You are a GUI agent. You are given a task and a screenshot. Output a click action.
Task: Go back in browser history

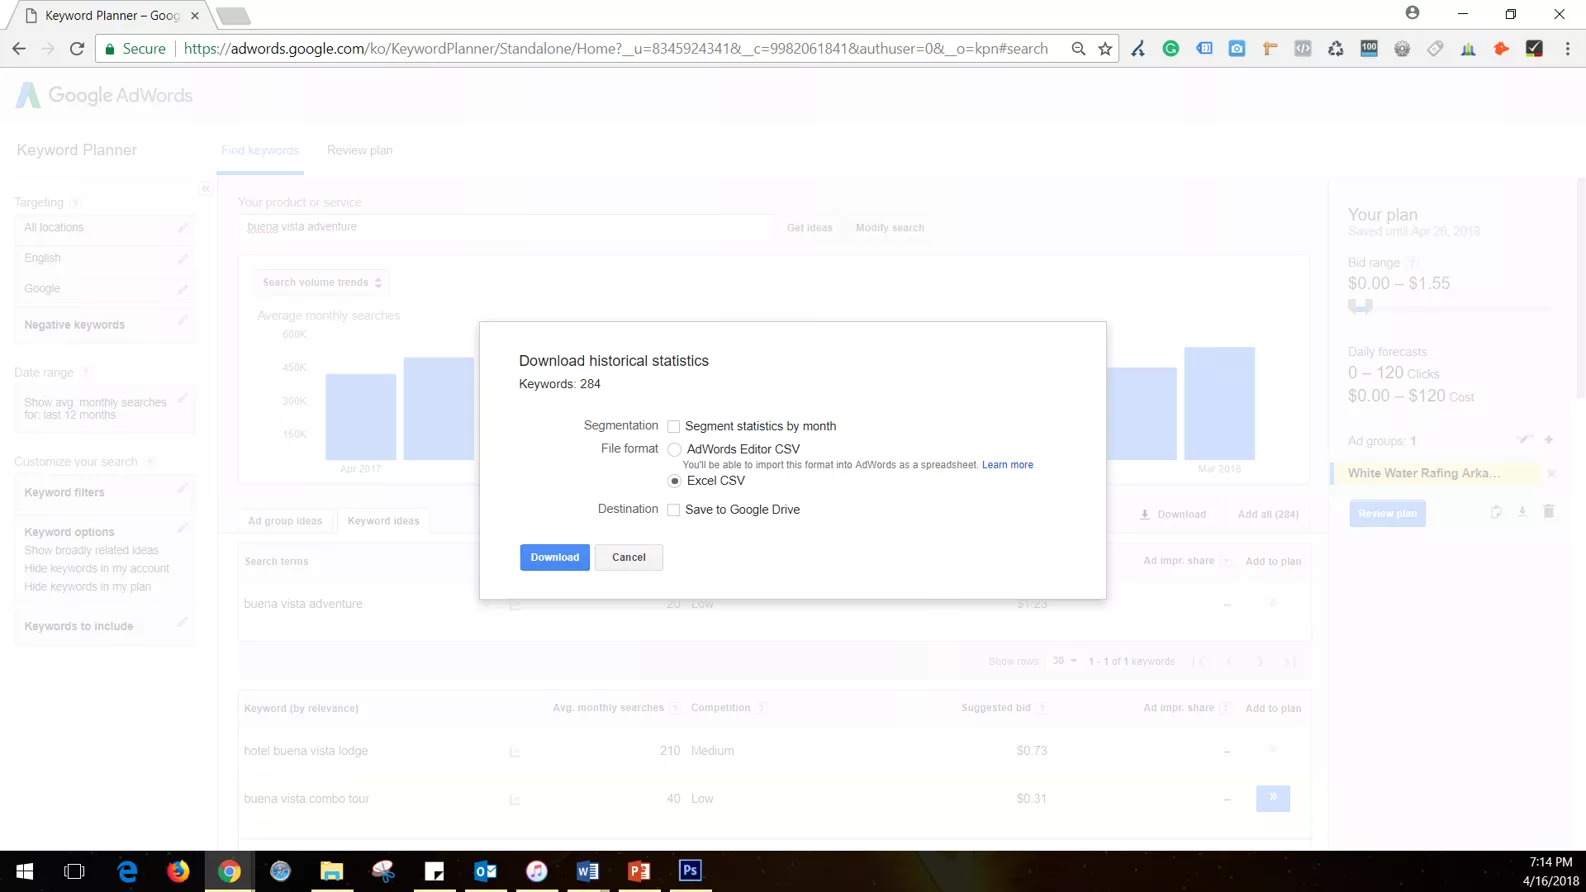coord(19,48)
